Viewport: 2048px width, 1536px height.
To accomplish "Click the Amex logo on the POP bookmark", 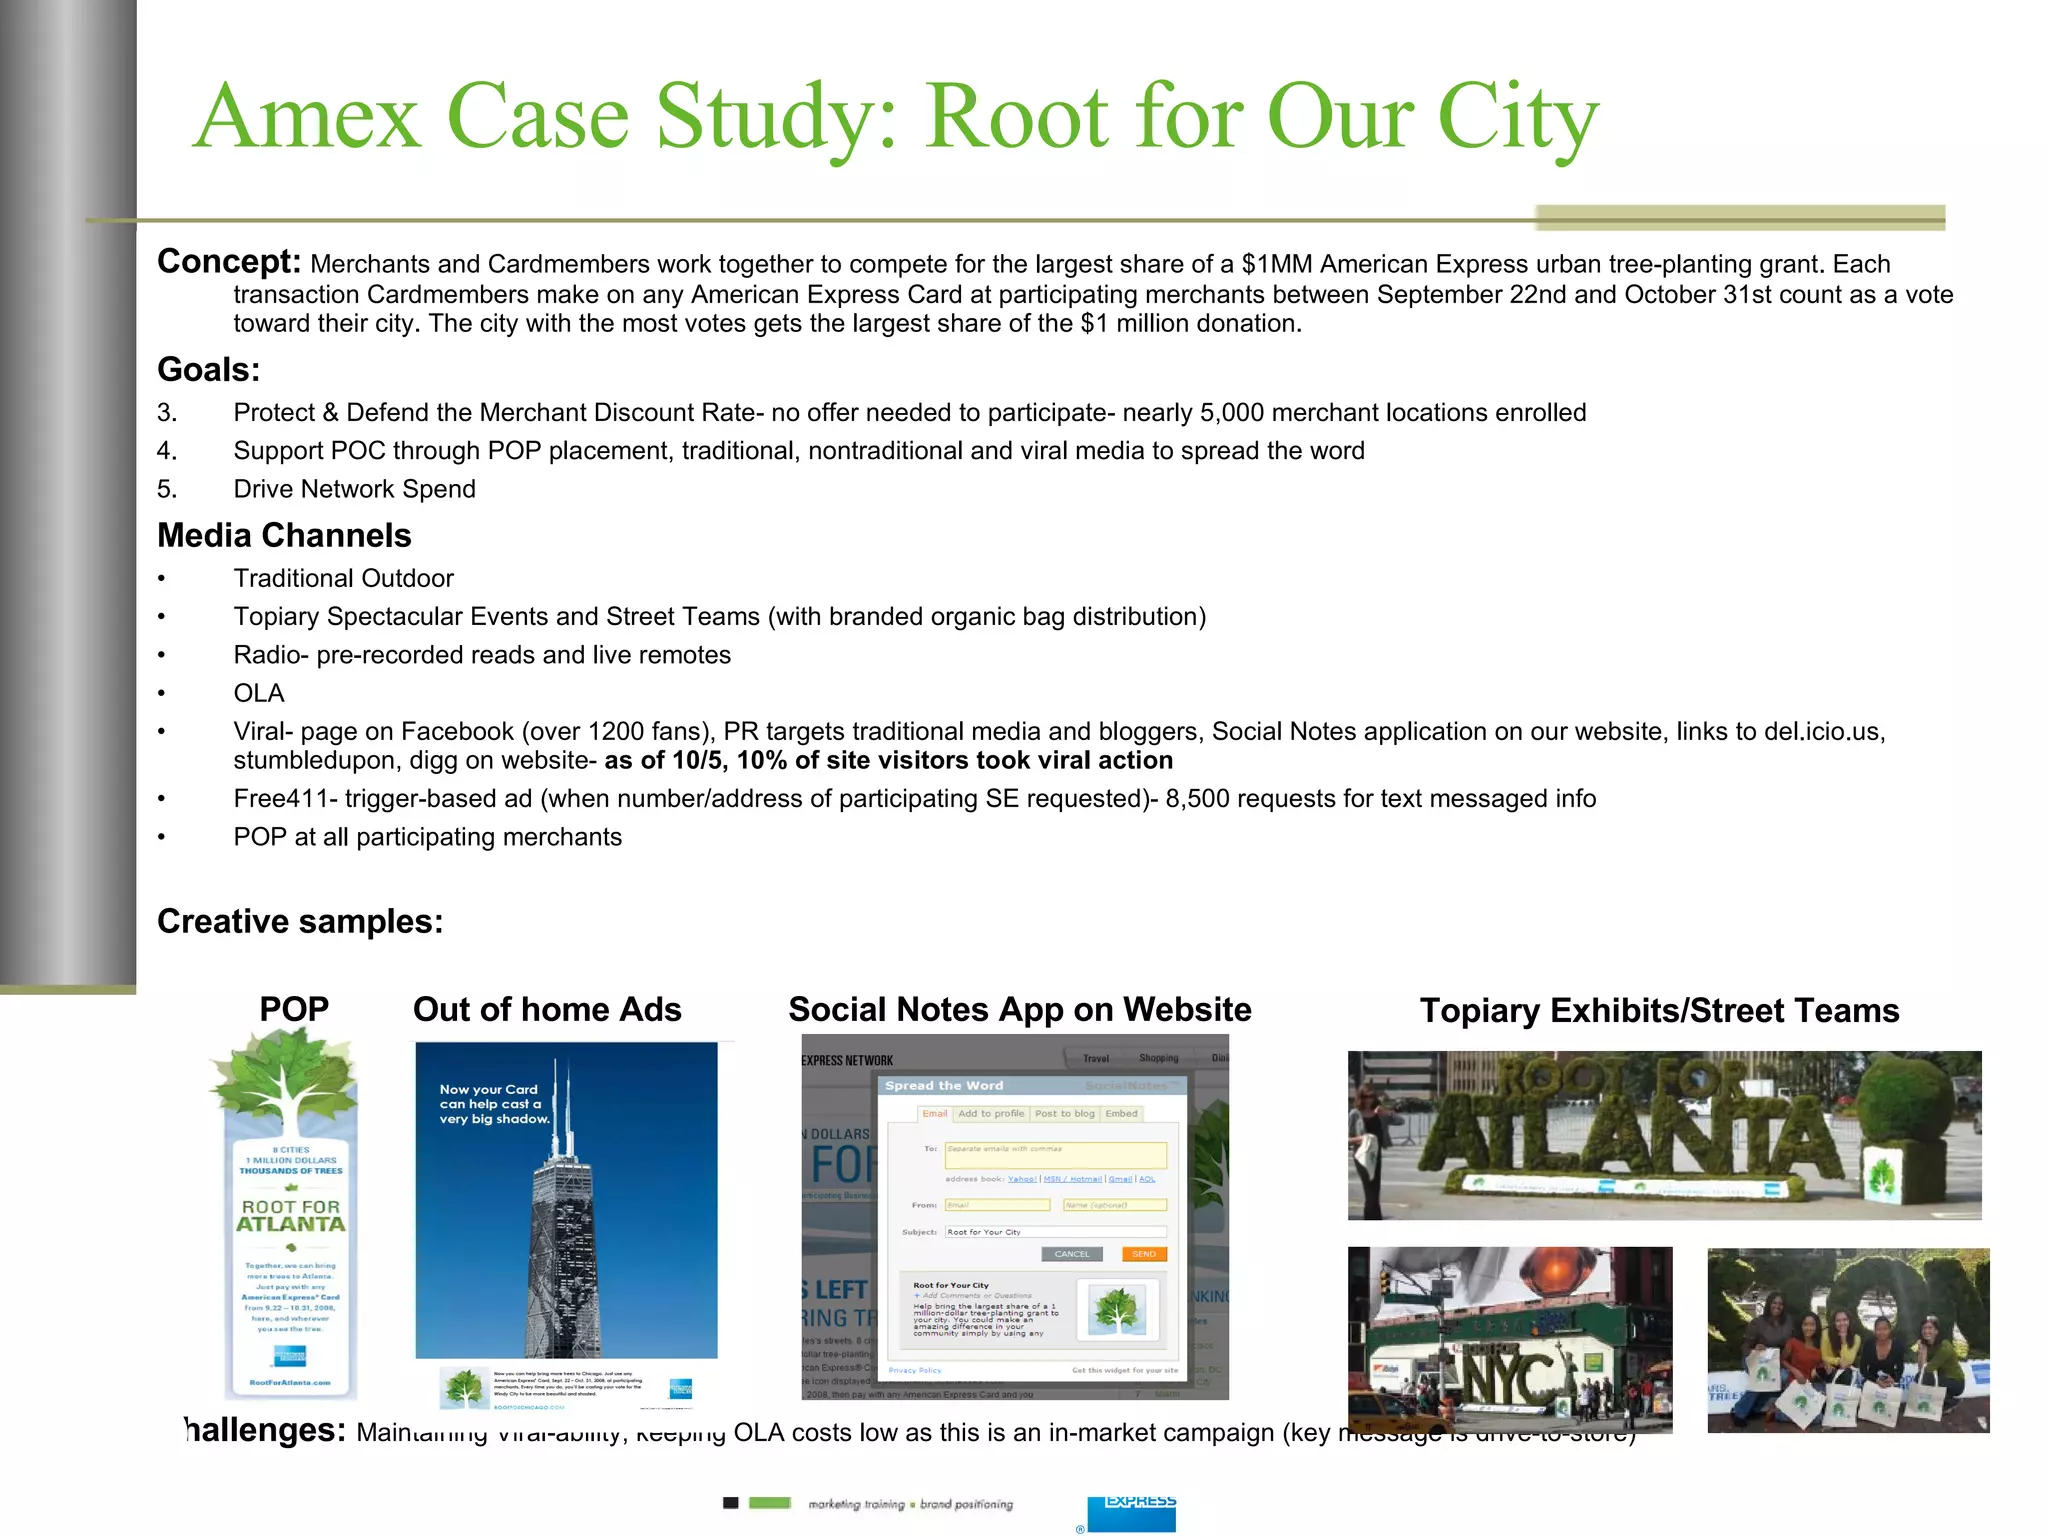I will 290,1356.
